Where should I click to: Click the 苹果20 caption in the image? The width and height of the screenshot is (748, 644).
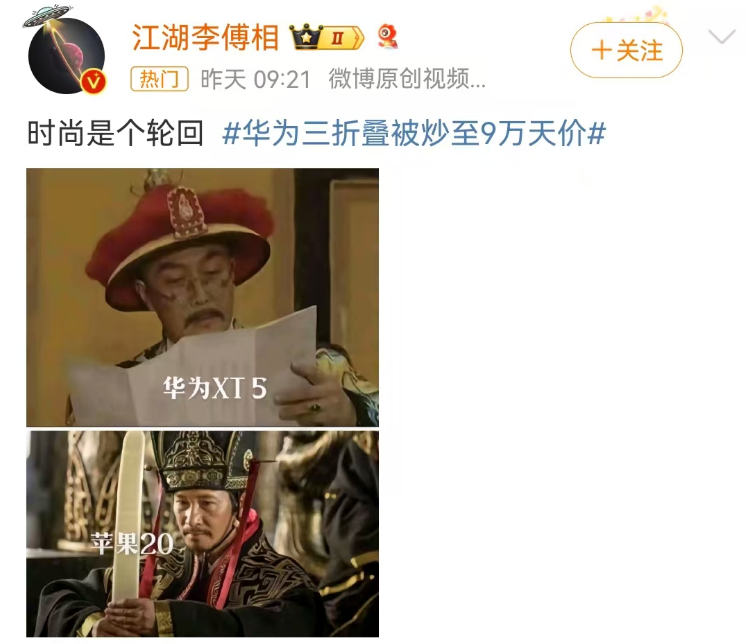coord(132,543)
